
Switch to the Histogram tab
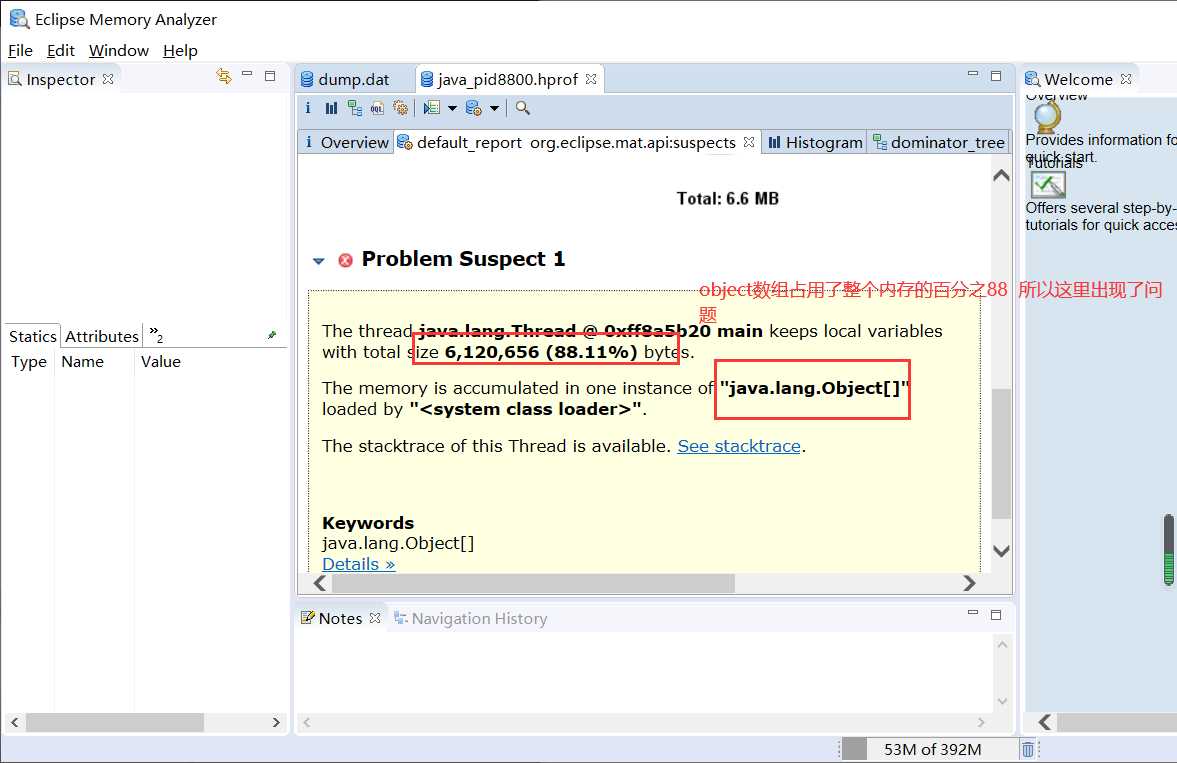pyautogui.click(x=815, y=142)
